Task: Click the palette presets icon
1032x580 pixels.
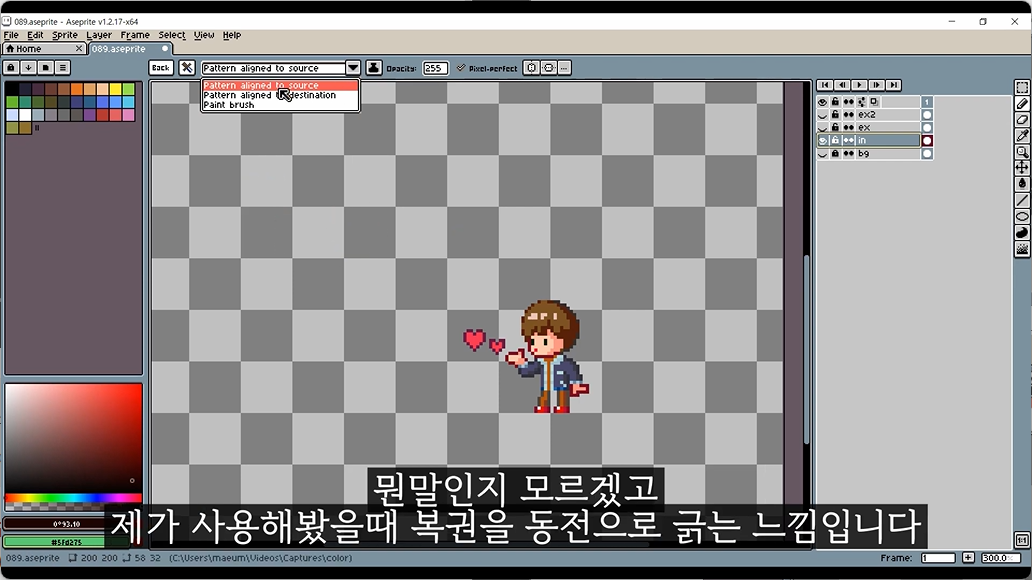Action: 45,67
